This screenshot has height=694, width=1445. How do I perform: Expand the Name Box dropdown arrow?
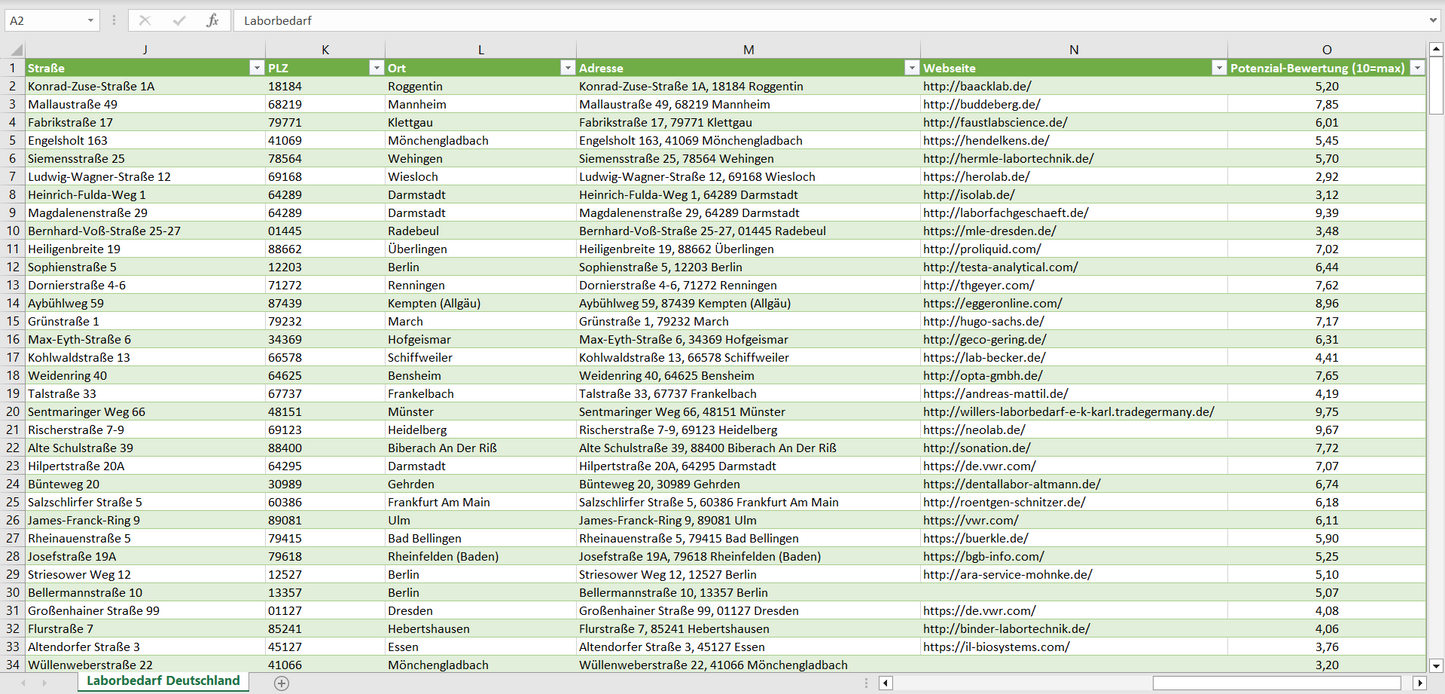pyautogui.click(x=91, y=20)
